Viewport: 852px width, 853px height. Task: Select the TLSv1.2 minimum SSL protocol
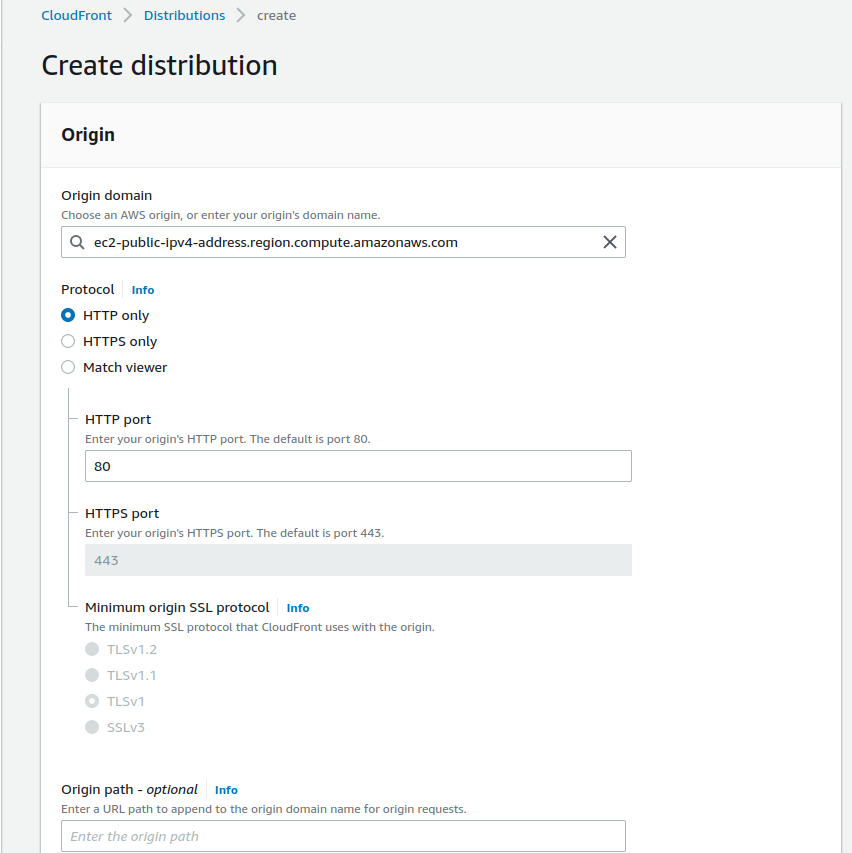pos(92,649)
